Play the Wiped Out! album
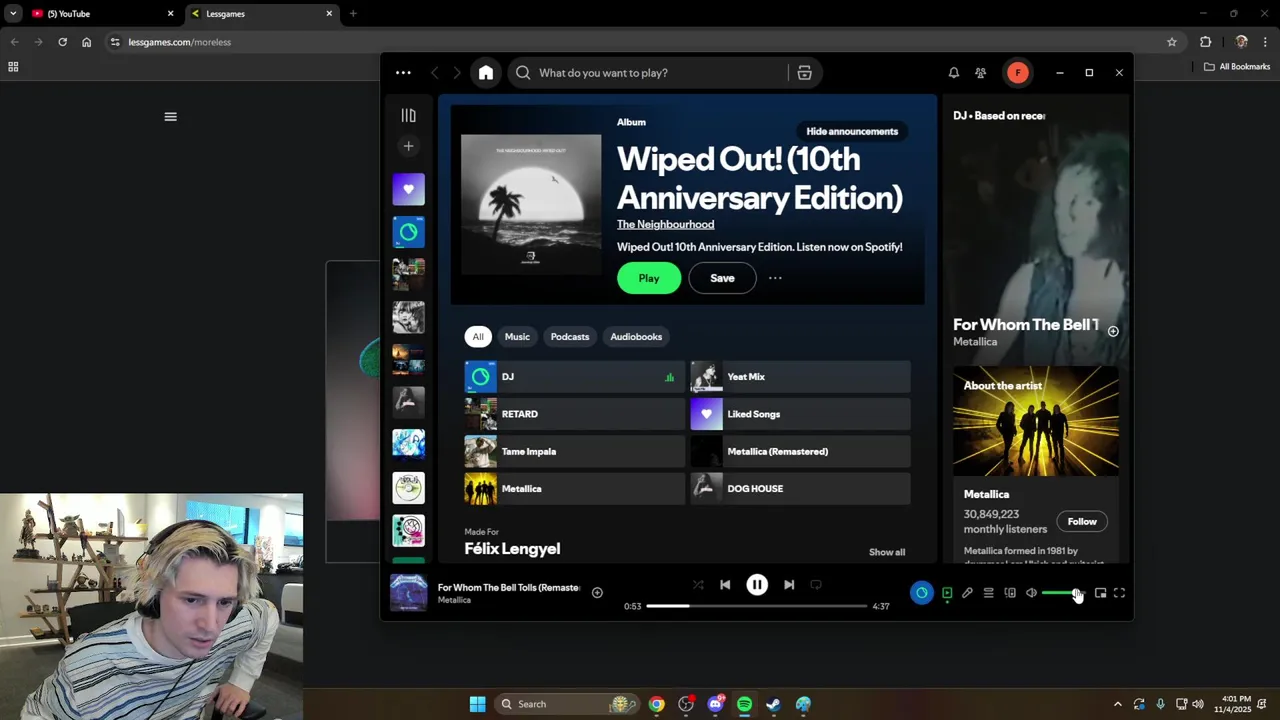 pos(649,278)
